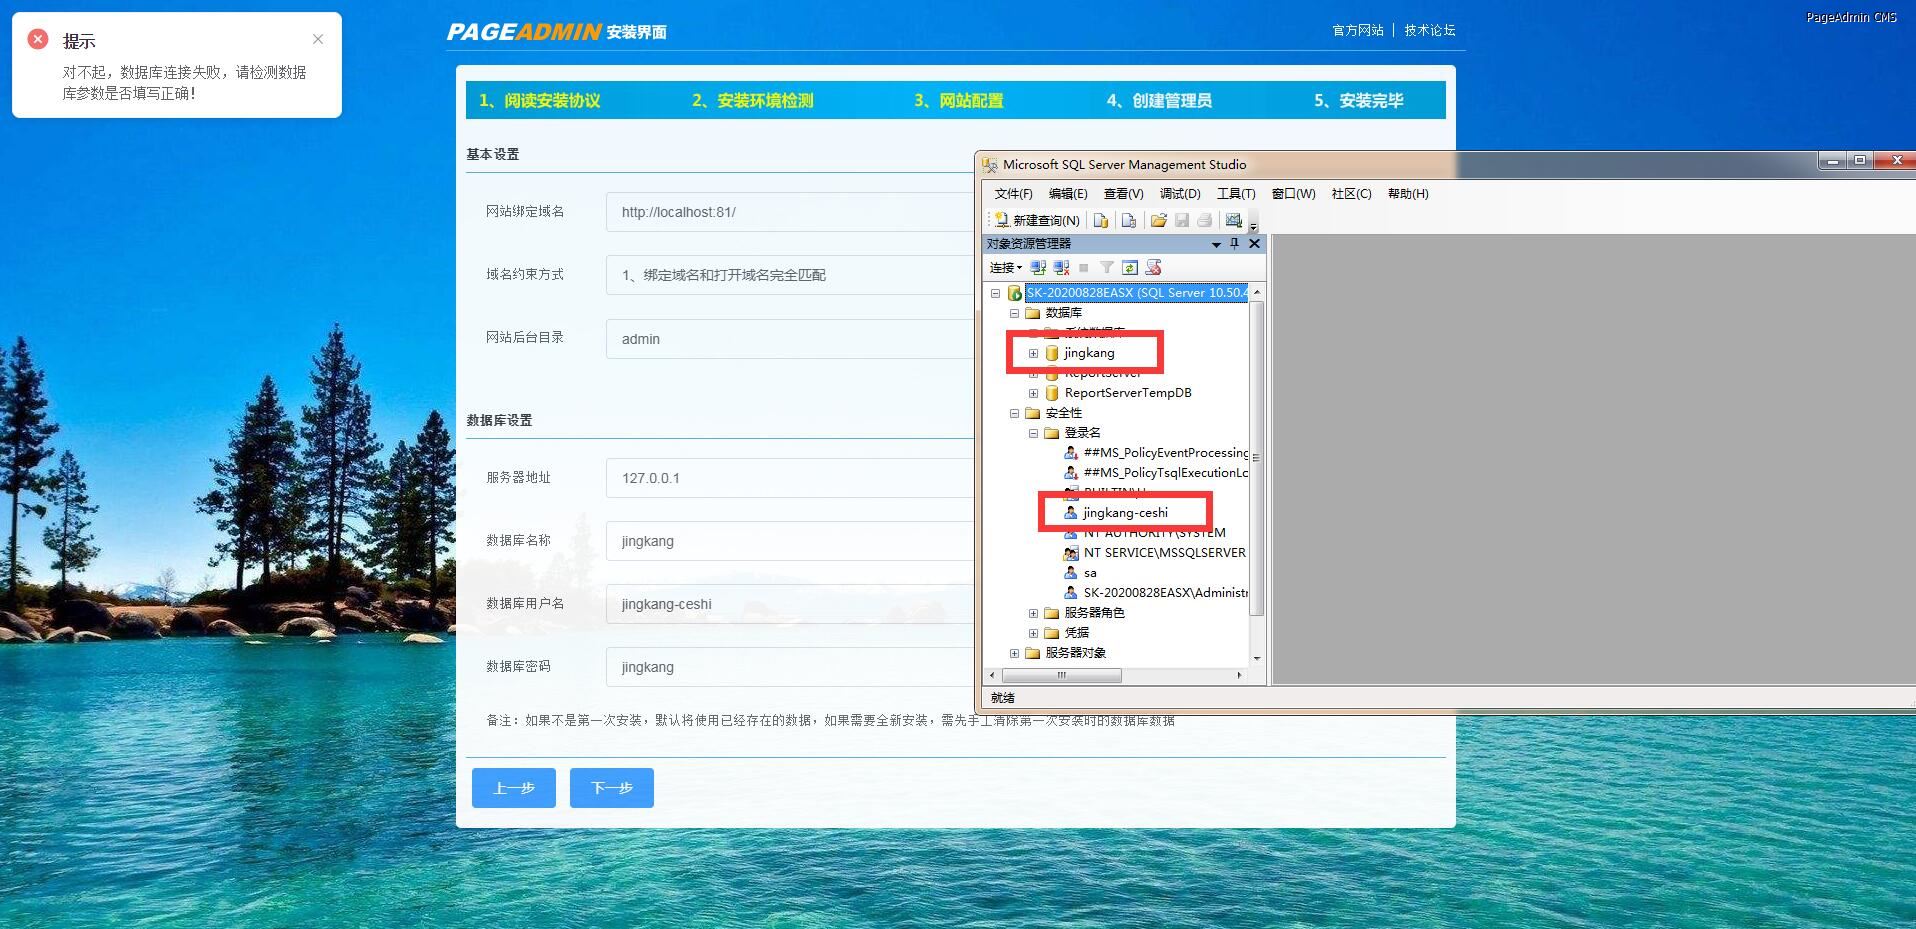
Task: Select the ReportServerTempDB database
Action: tap(1128, 393)
